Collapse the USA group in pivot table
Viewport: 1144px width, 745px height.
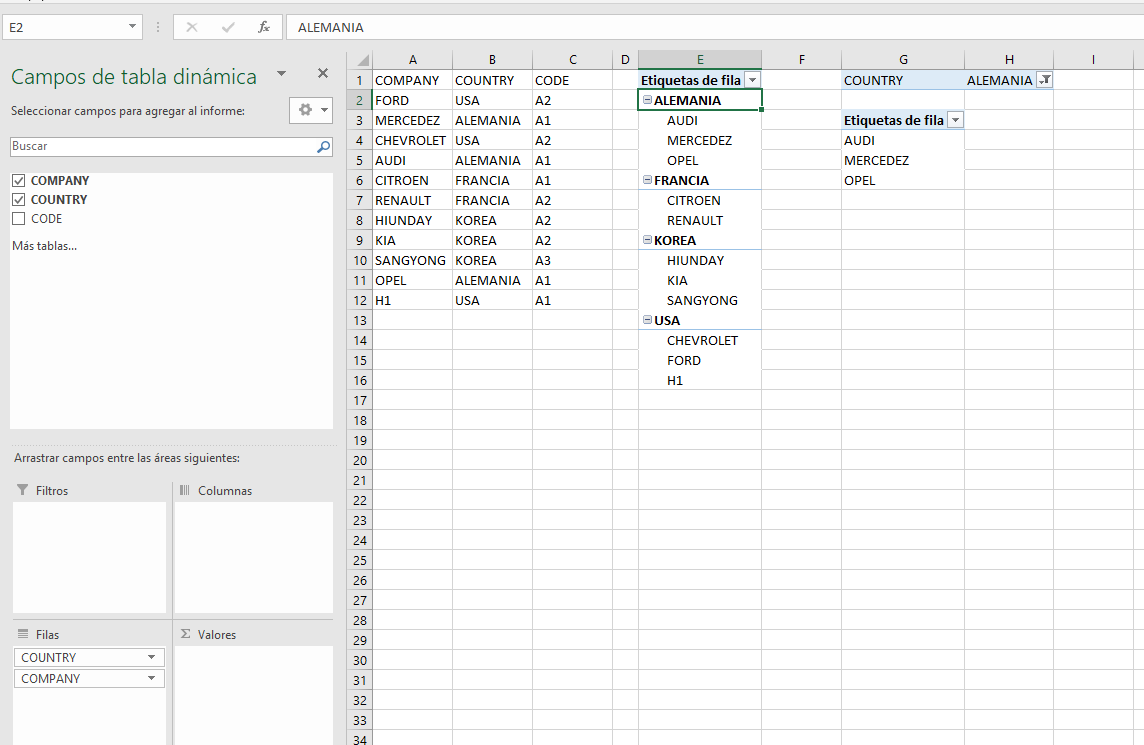pos(647,320)
